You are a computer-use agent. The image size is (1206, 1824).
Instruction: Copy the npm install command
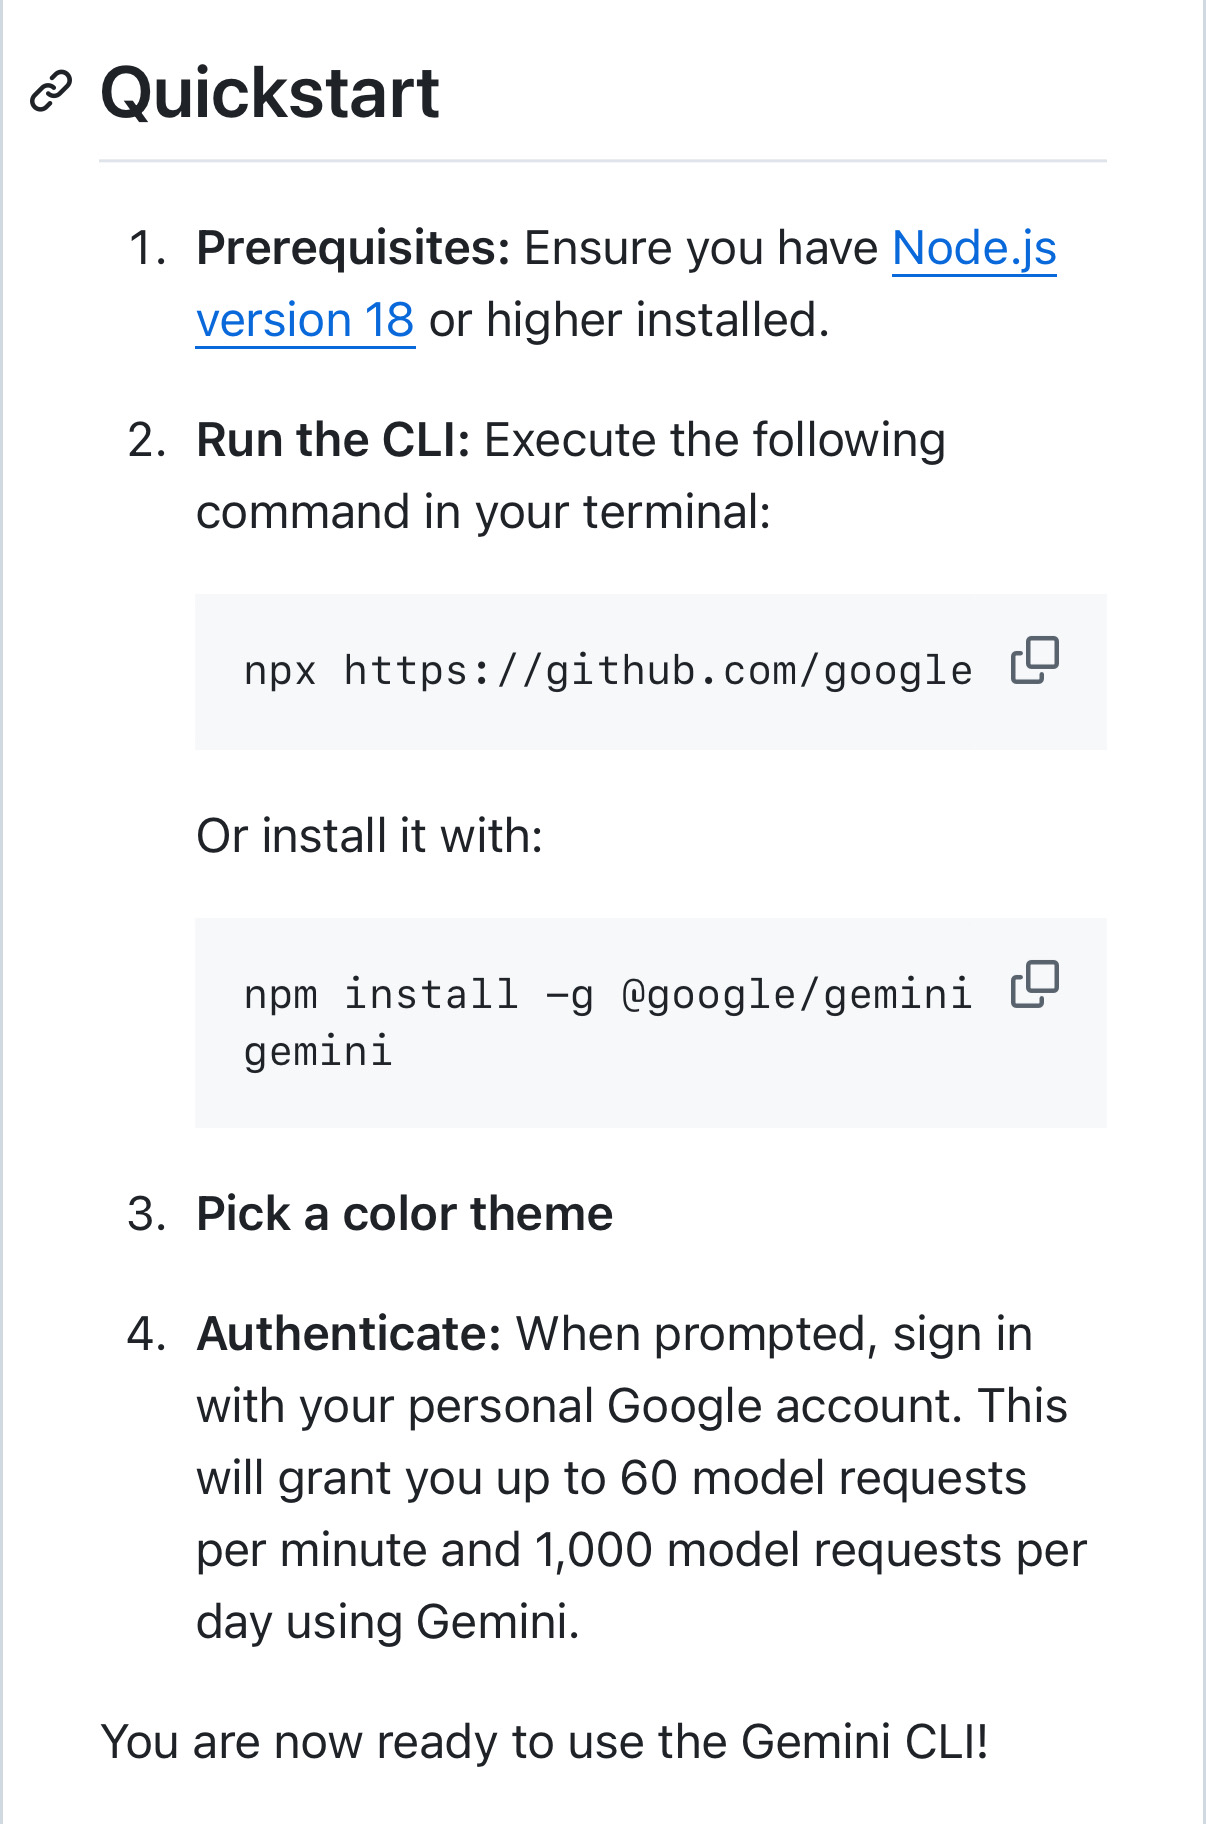(1035, 984)
